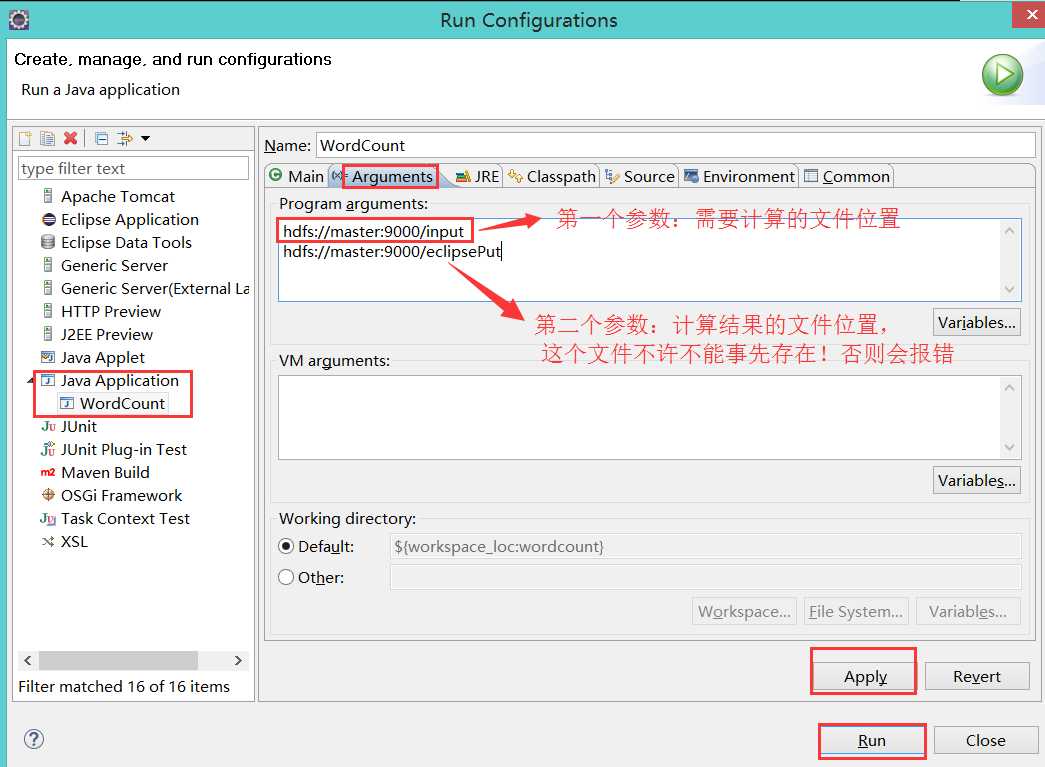Click Program arguments scroll down arrow
The image size is (1045, 767).
(1009, 289)
